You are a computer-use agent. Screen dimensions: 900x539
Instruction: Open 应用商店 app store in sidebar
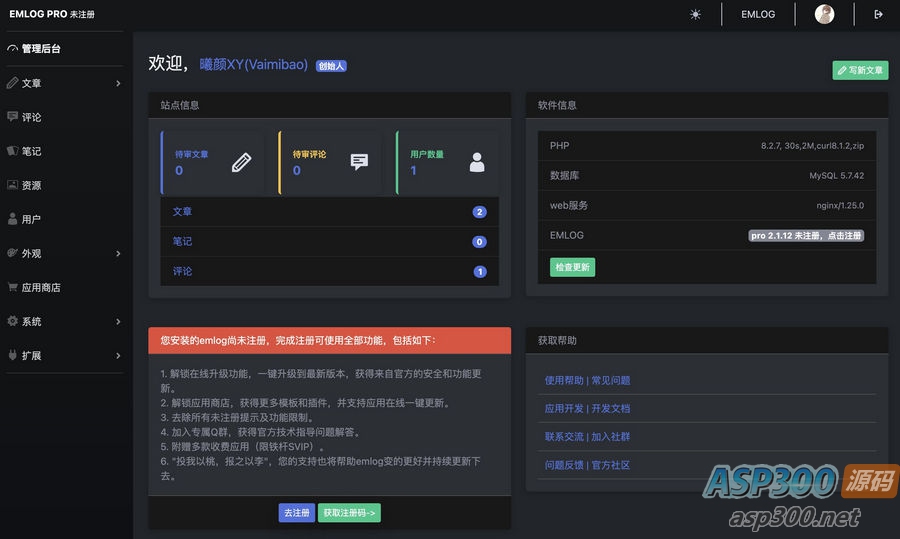tap(41, 287)
